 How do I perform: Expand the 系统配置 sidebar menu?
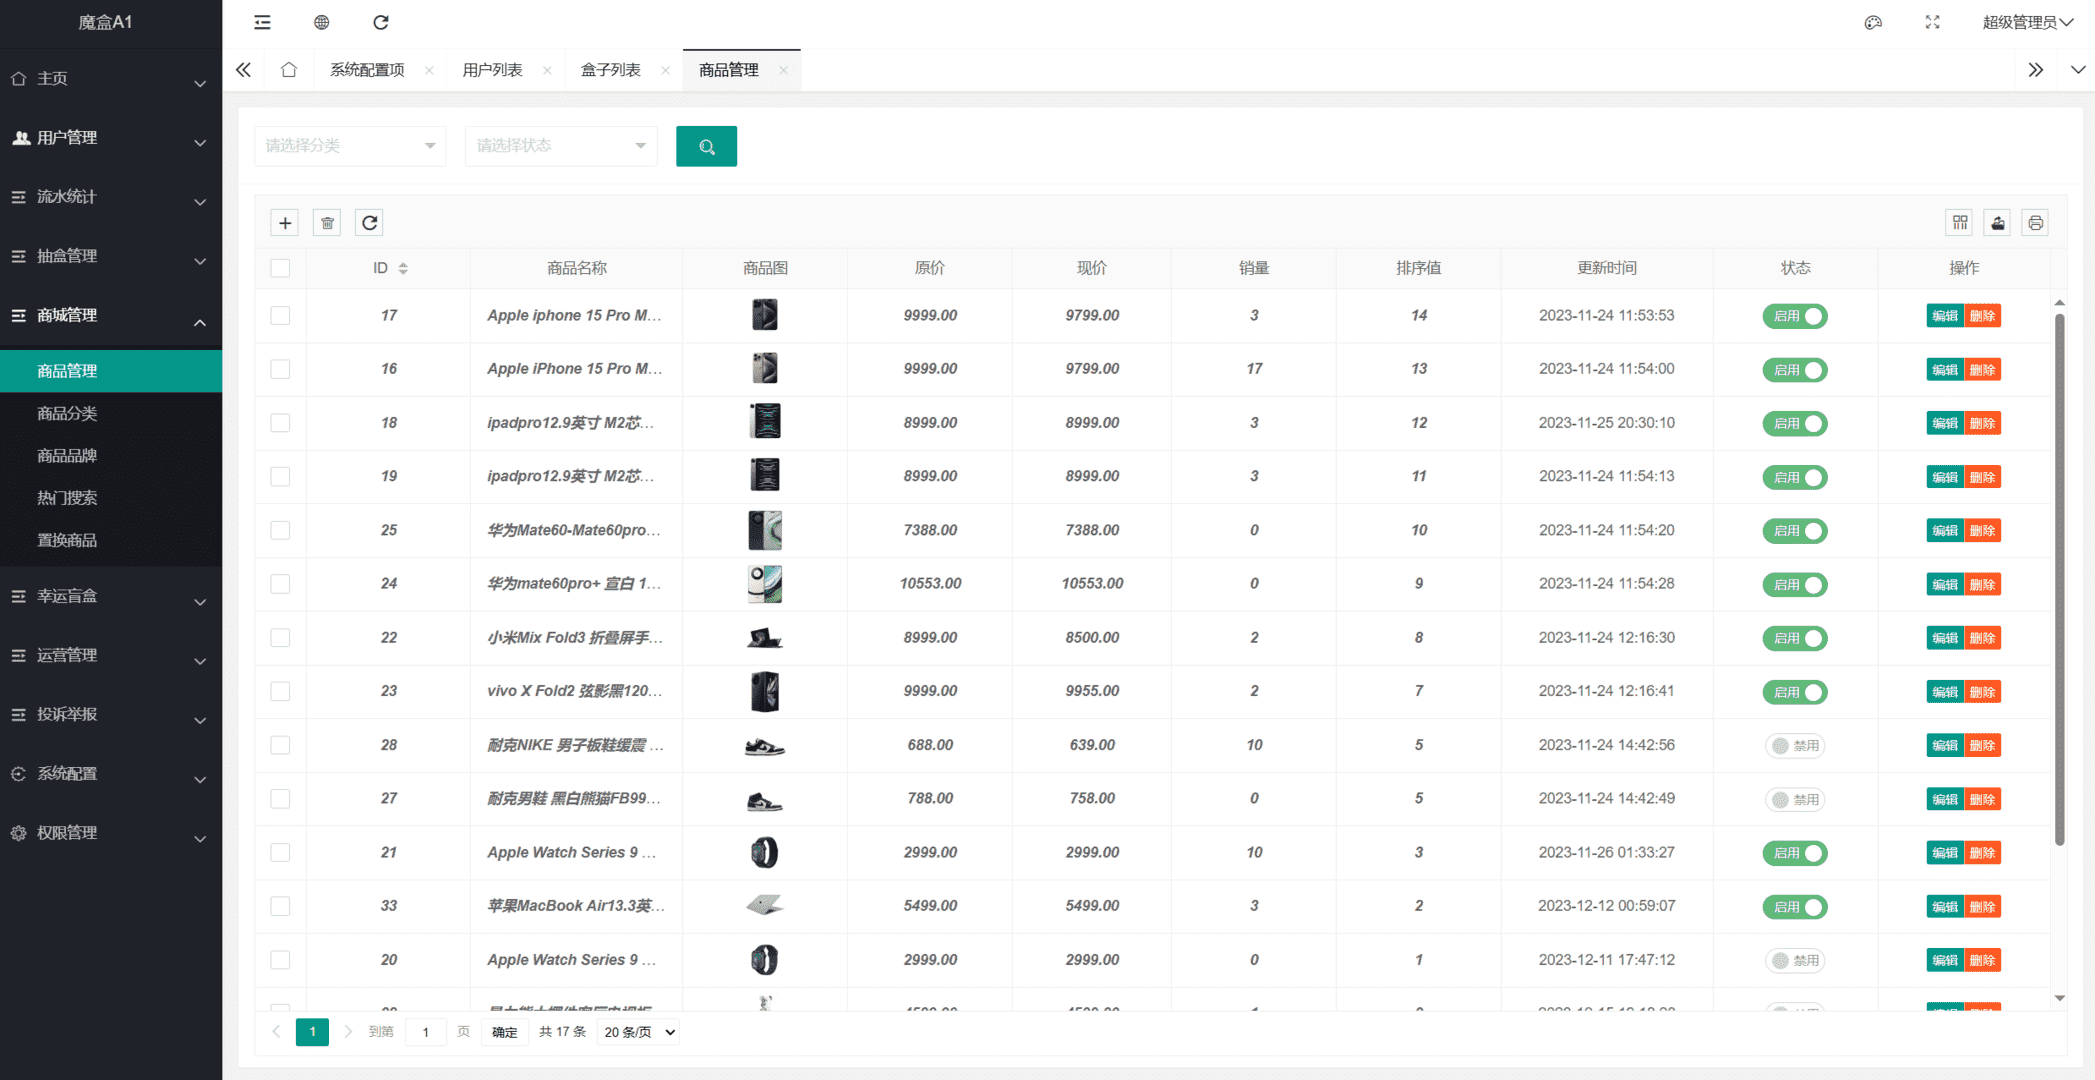tap(111, 774)
